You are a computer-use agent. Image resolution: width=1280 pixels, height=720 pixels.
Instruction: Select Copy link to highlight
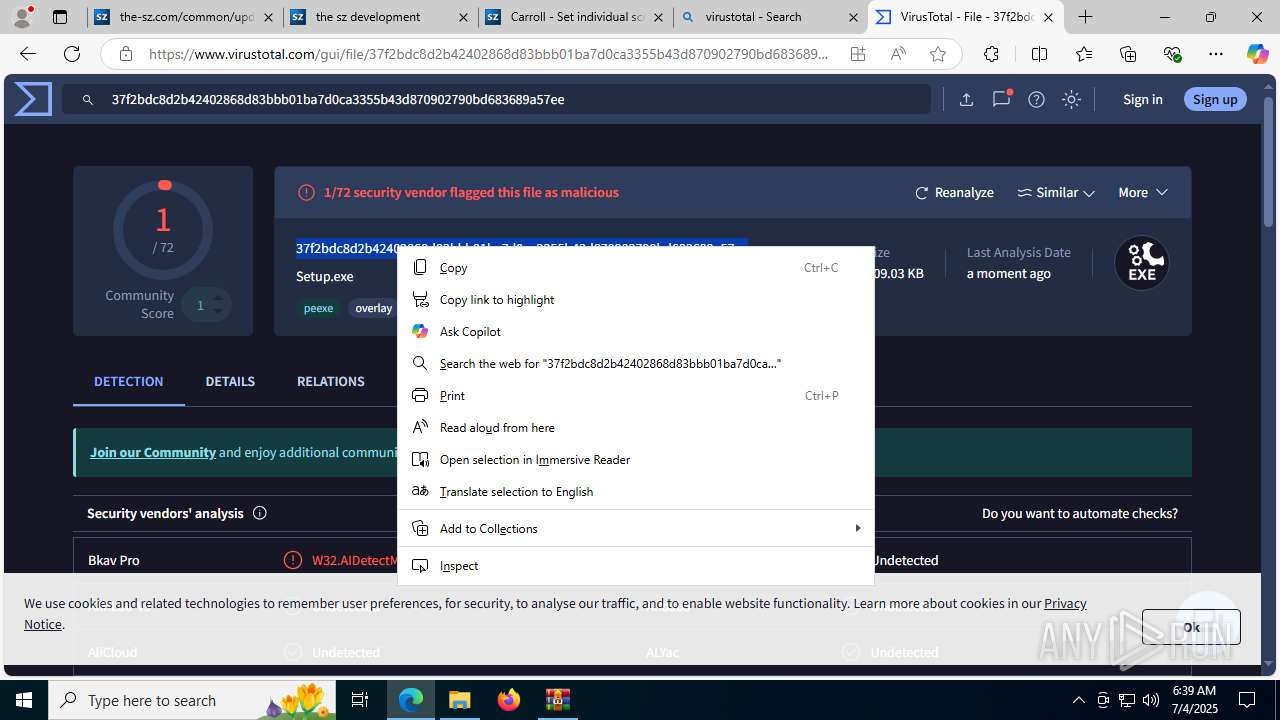click(636, 299)
